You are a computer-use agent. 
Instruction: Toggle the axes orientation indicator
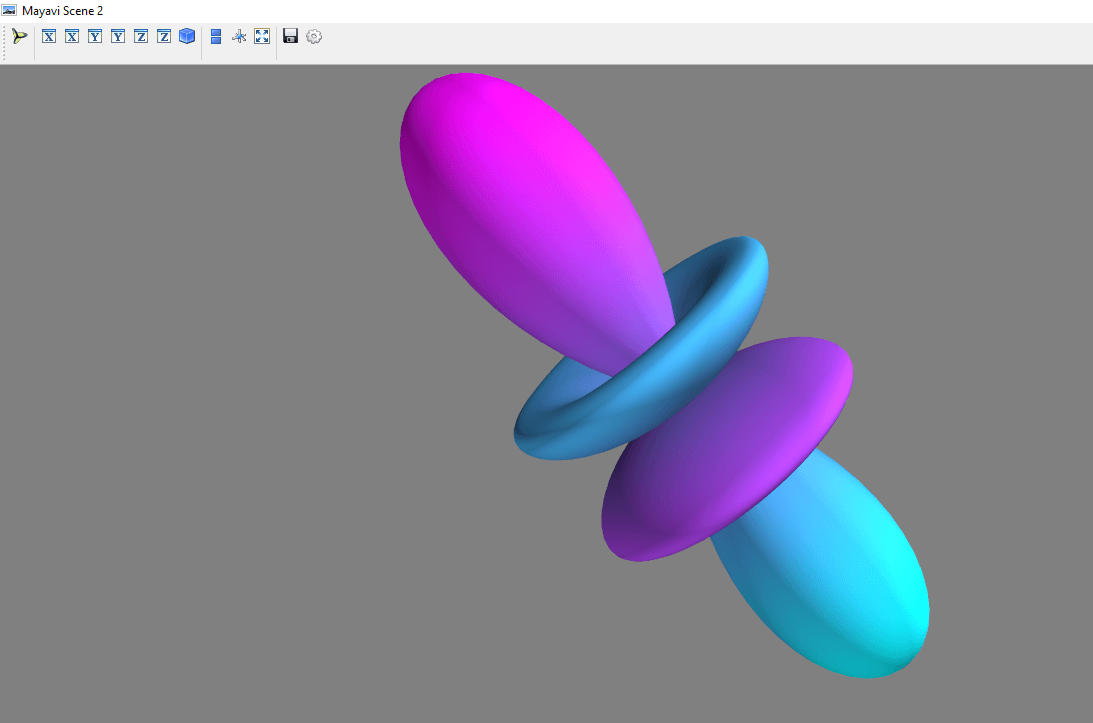238,36
